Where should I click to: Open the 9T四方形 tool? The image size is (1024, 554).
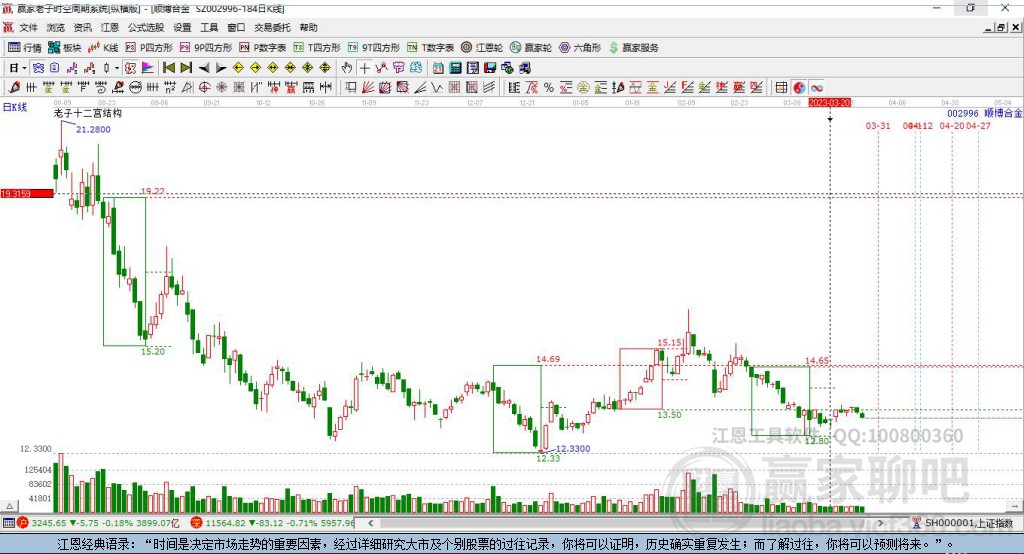[374, 48]
